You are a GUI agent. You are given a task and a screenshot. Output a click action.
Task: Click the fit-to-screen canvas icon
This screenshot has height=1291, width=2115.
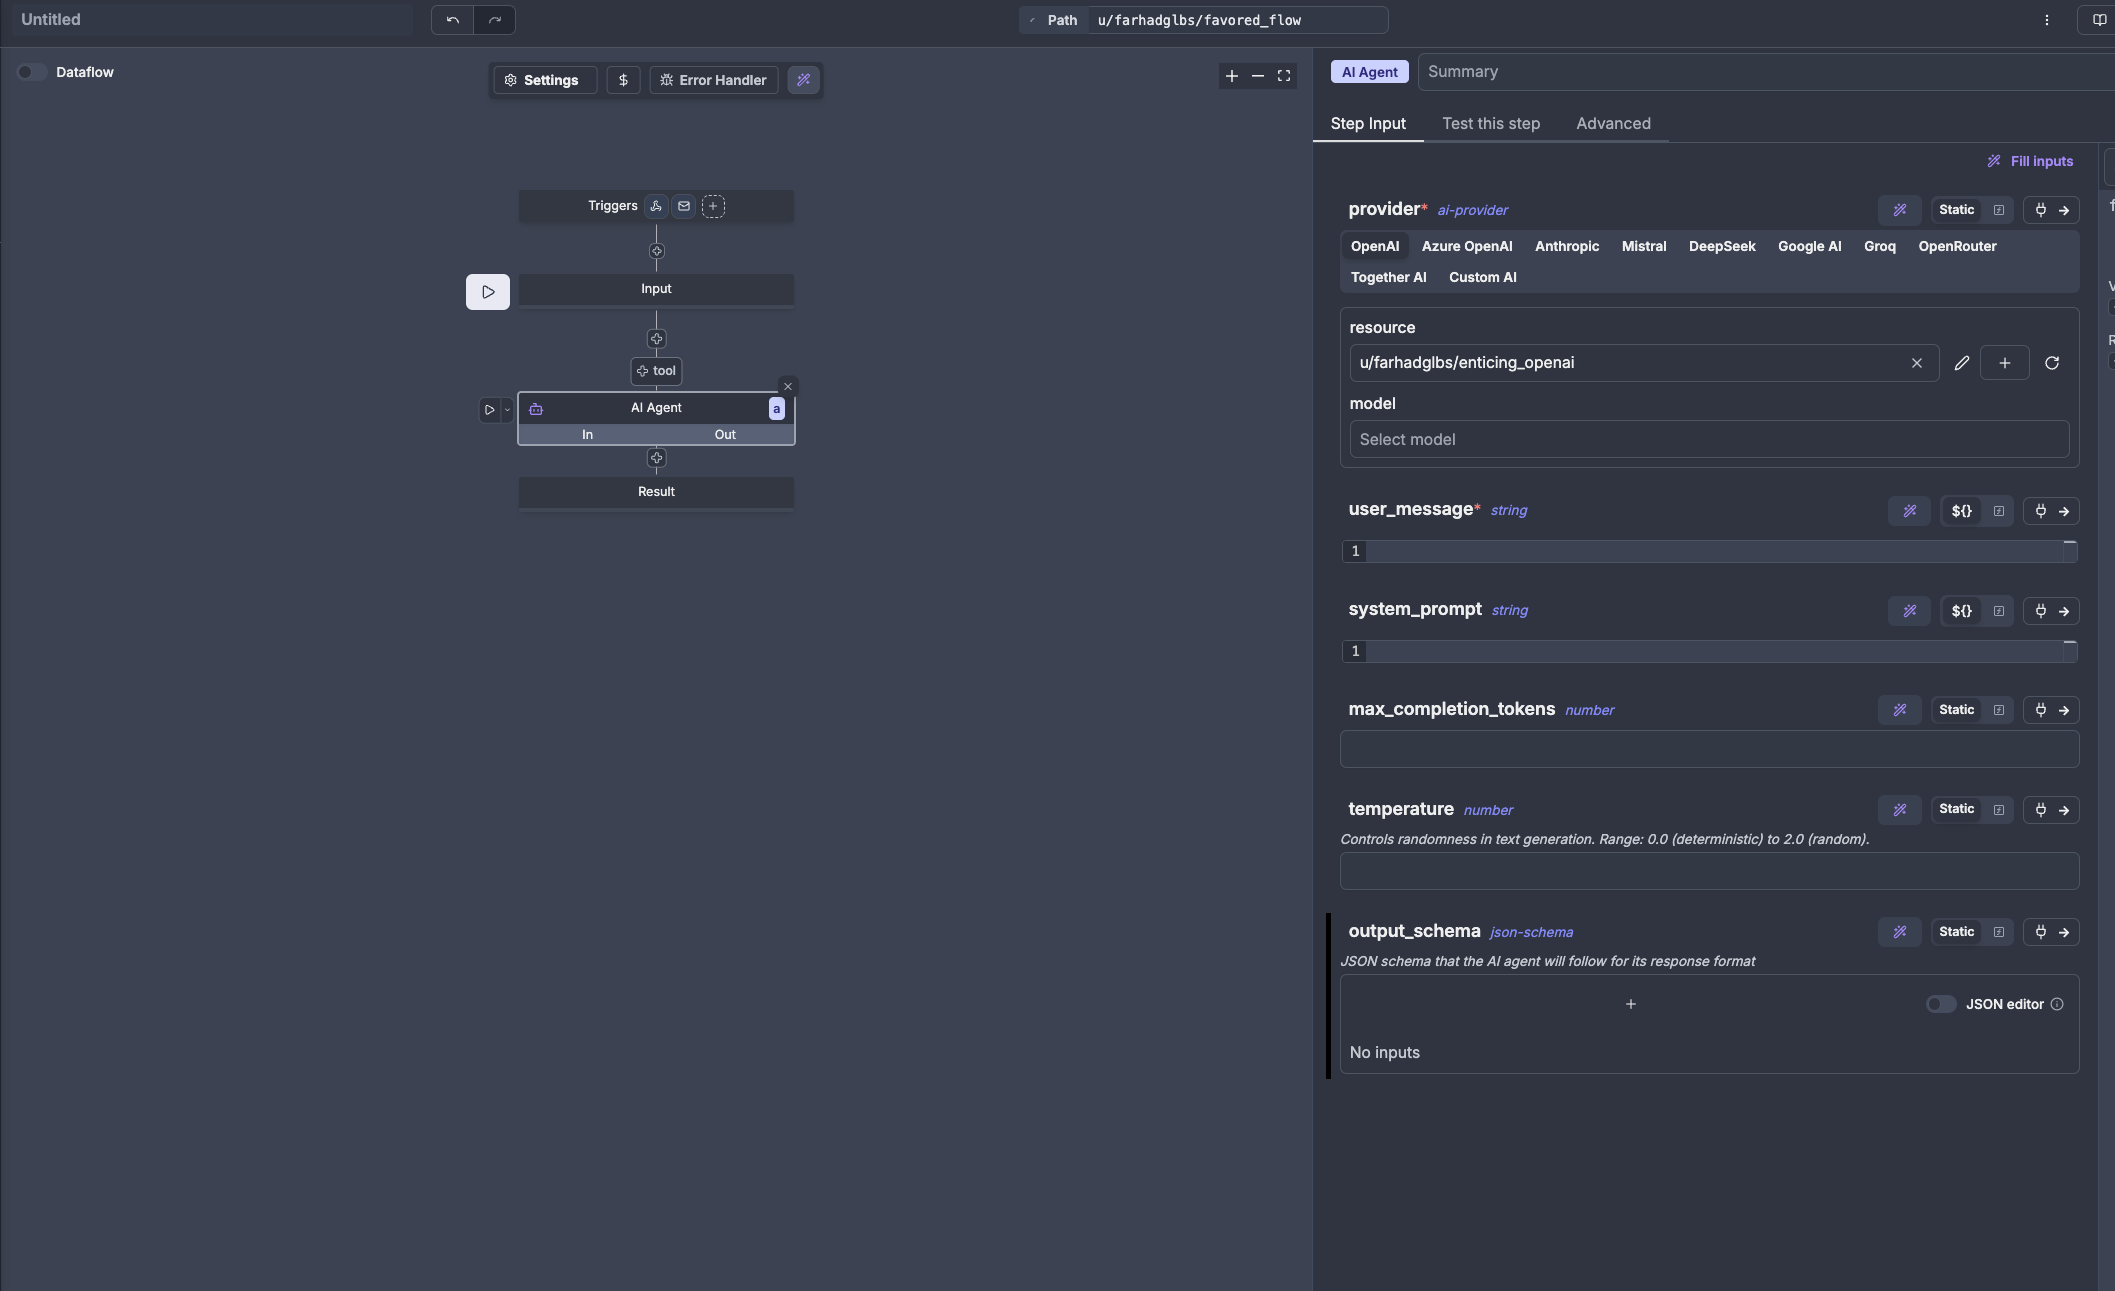coord(1284,76)
